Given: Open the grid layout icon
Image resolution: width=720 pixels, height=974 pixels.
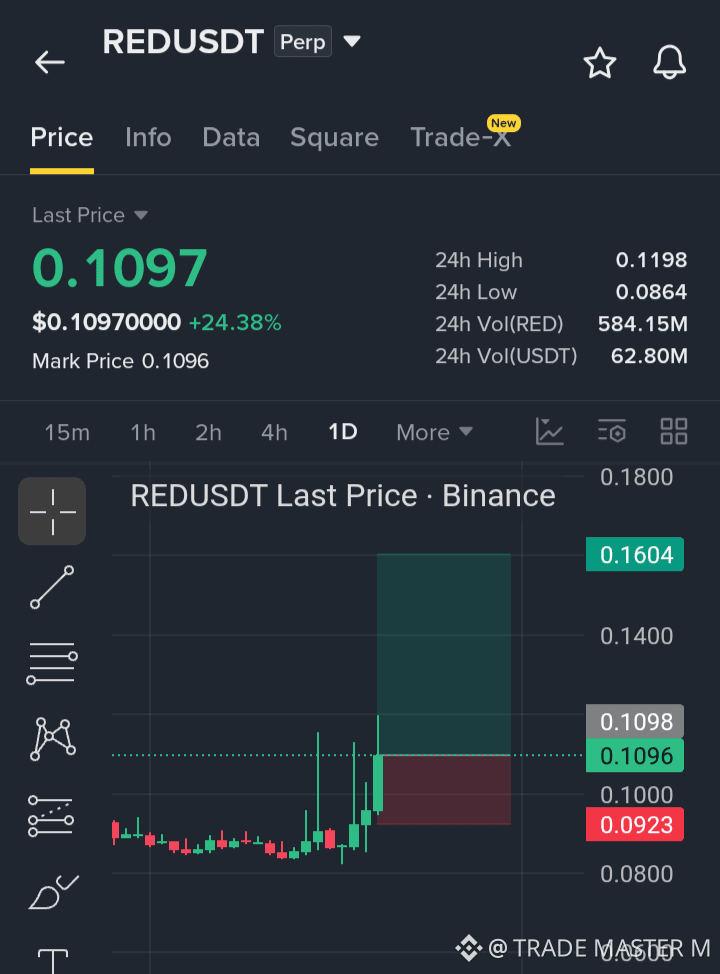Looking at the screenshot, I should 673,431.
